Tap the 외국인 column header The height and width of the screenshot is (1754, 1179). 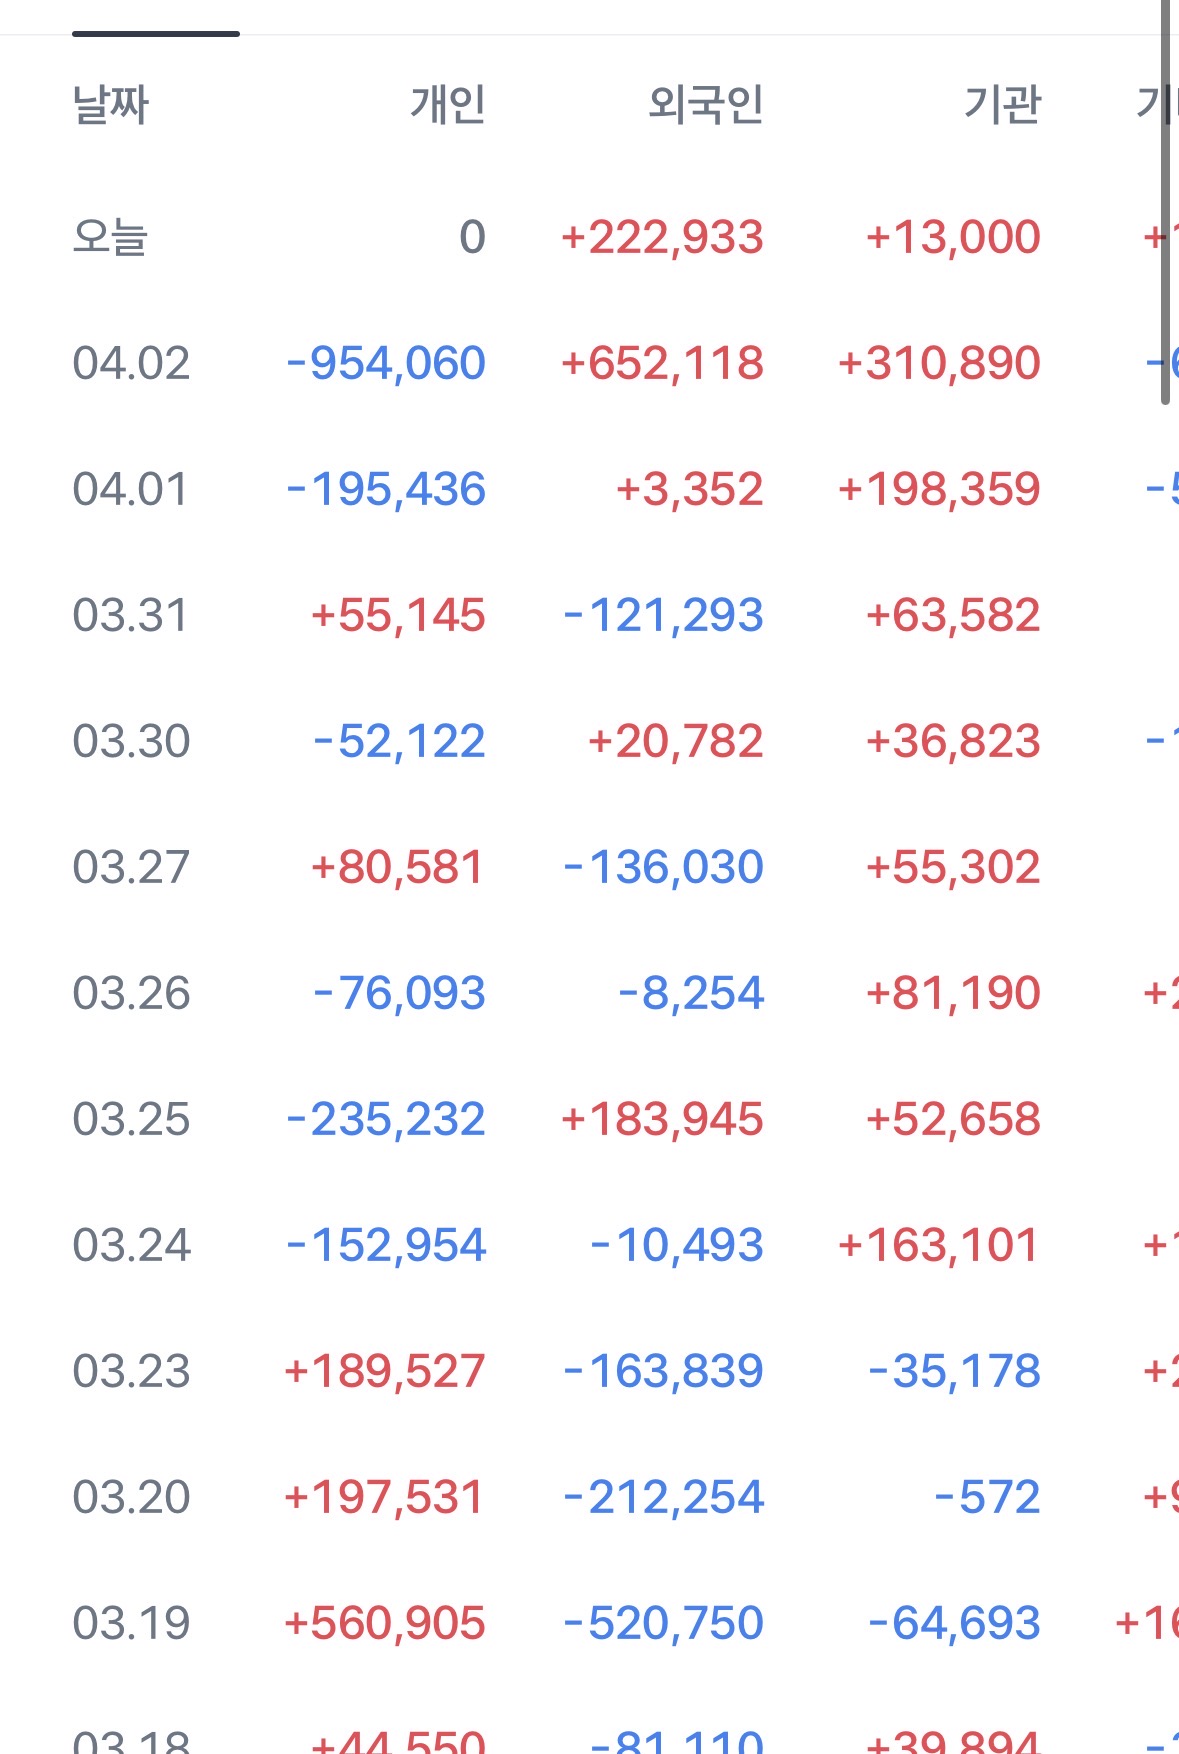705,105
